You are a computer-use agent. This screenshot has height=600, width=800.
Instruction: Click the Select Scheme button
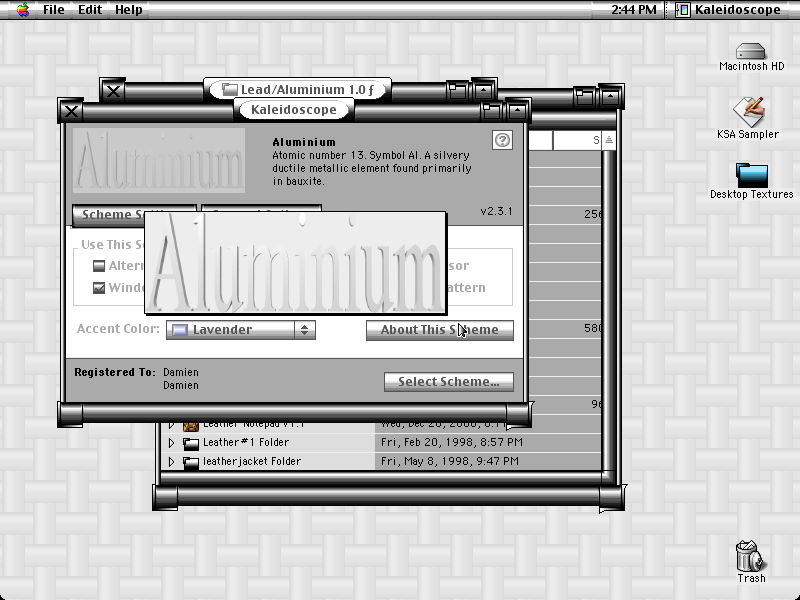(449, 382)
